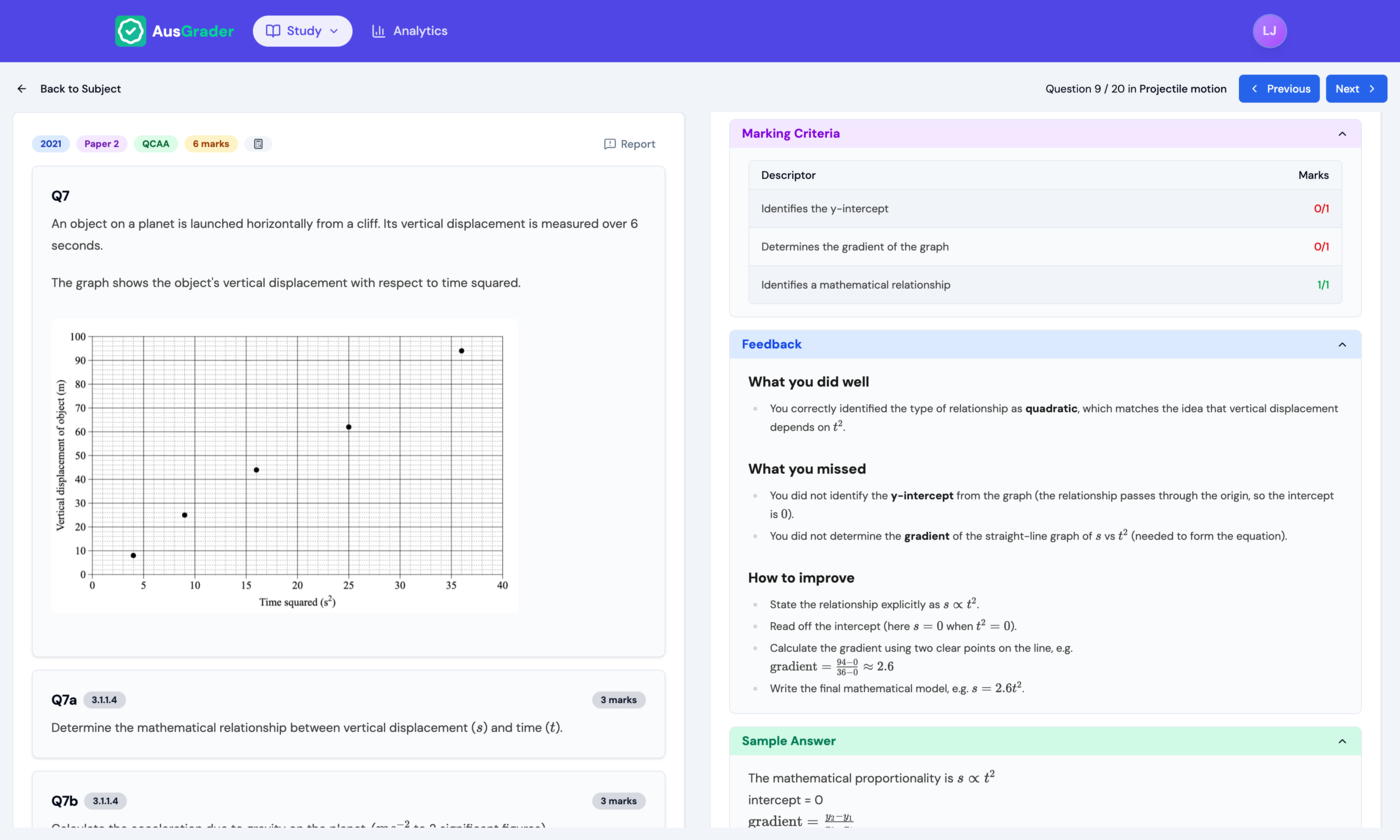Click the calculator icon badge

pos(258,144)
